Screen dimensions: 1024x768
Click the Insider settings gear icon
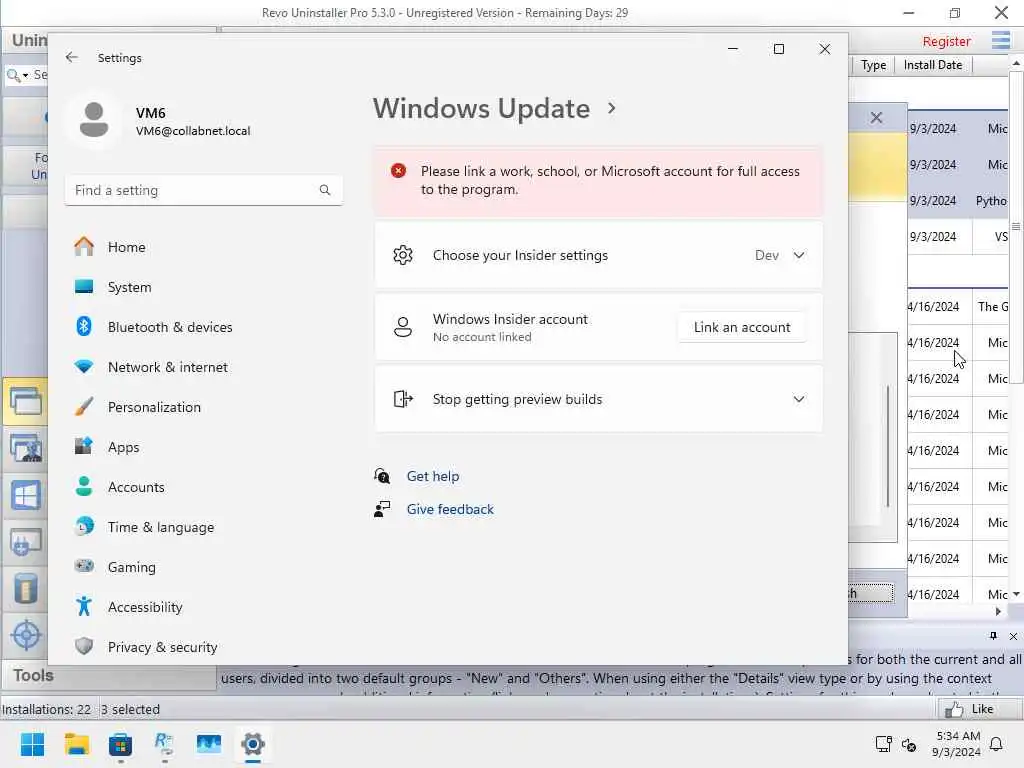[x=403, y=255]
